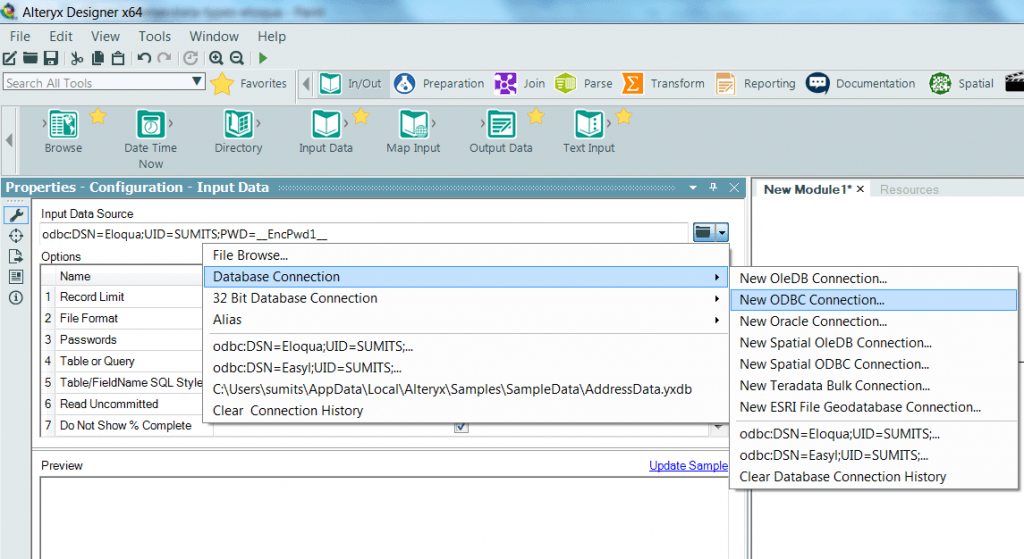Screen dimensions: 1024x559
Task: Select Clear Database Connection History
Action: 842,477
